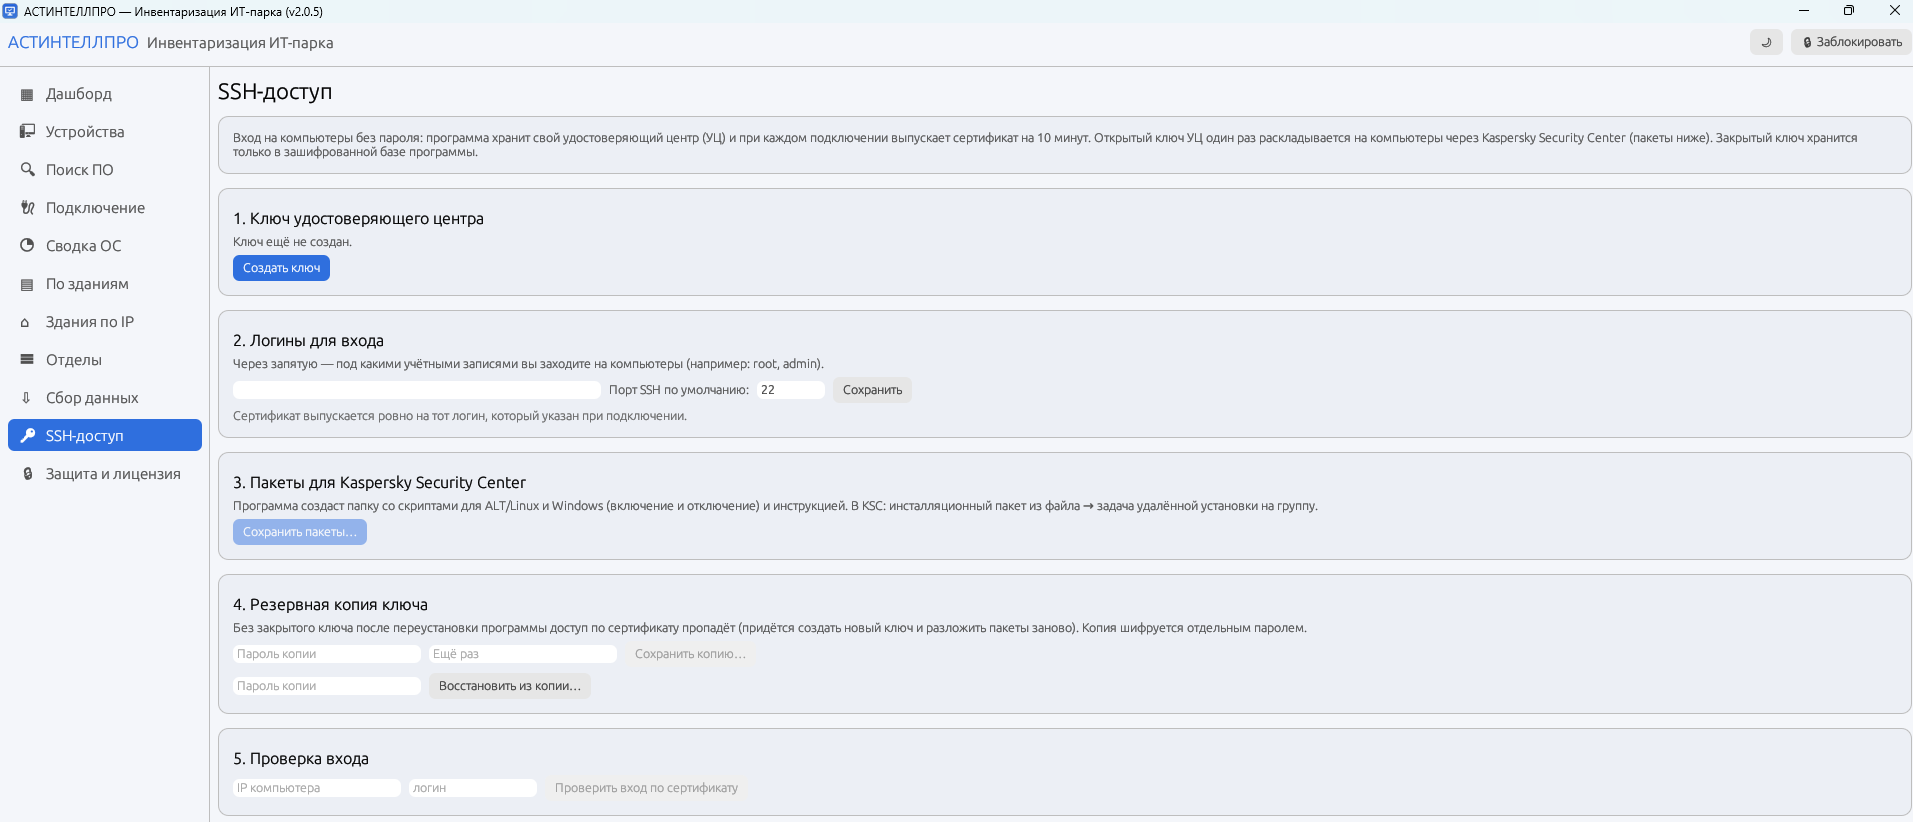Click the логин field in Проверка входа
This screenshot has height=822, width=1913.
point(473,788)
